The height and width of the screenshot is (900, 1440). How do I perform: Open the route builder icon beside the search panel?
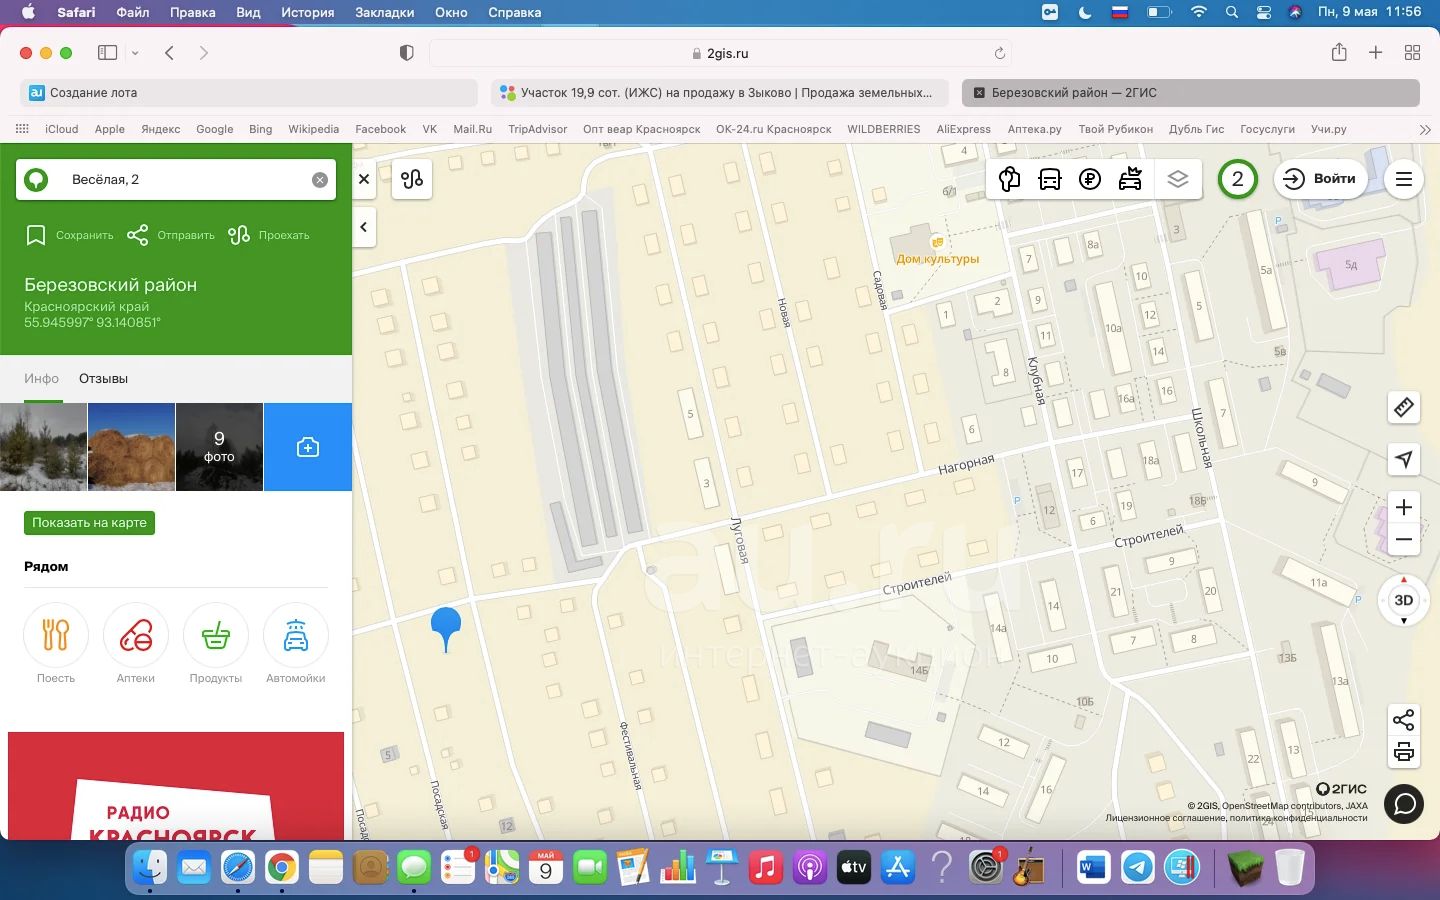412,179
